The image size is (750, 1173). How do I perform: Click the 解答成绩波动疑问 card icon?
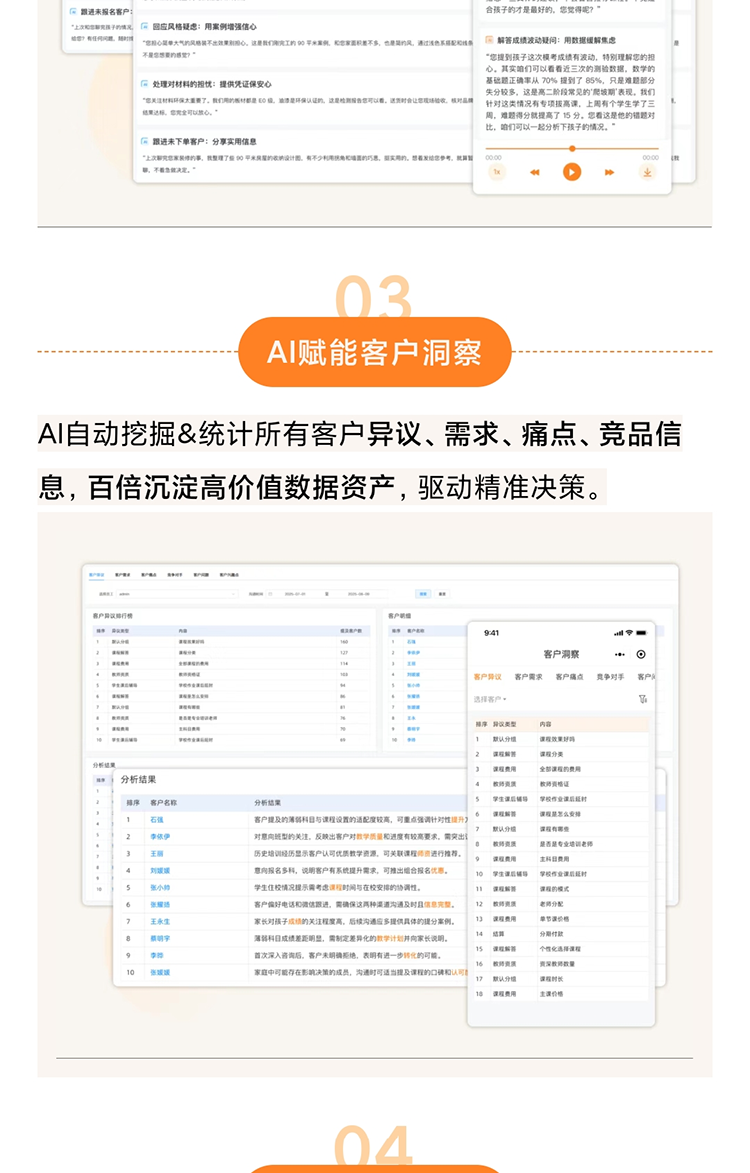[489, 40]
